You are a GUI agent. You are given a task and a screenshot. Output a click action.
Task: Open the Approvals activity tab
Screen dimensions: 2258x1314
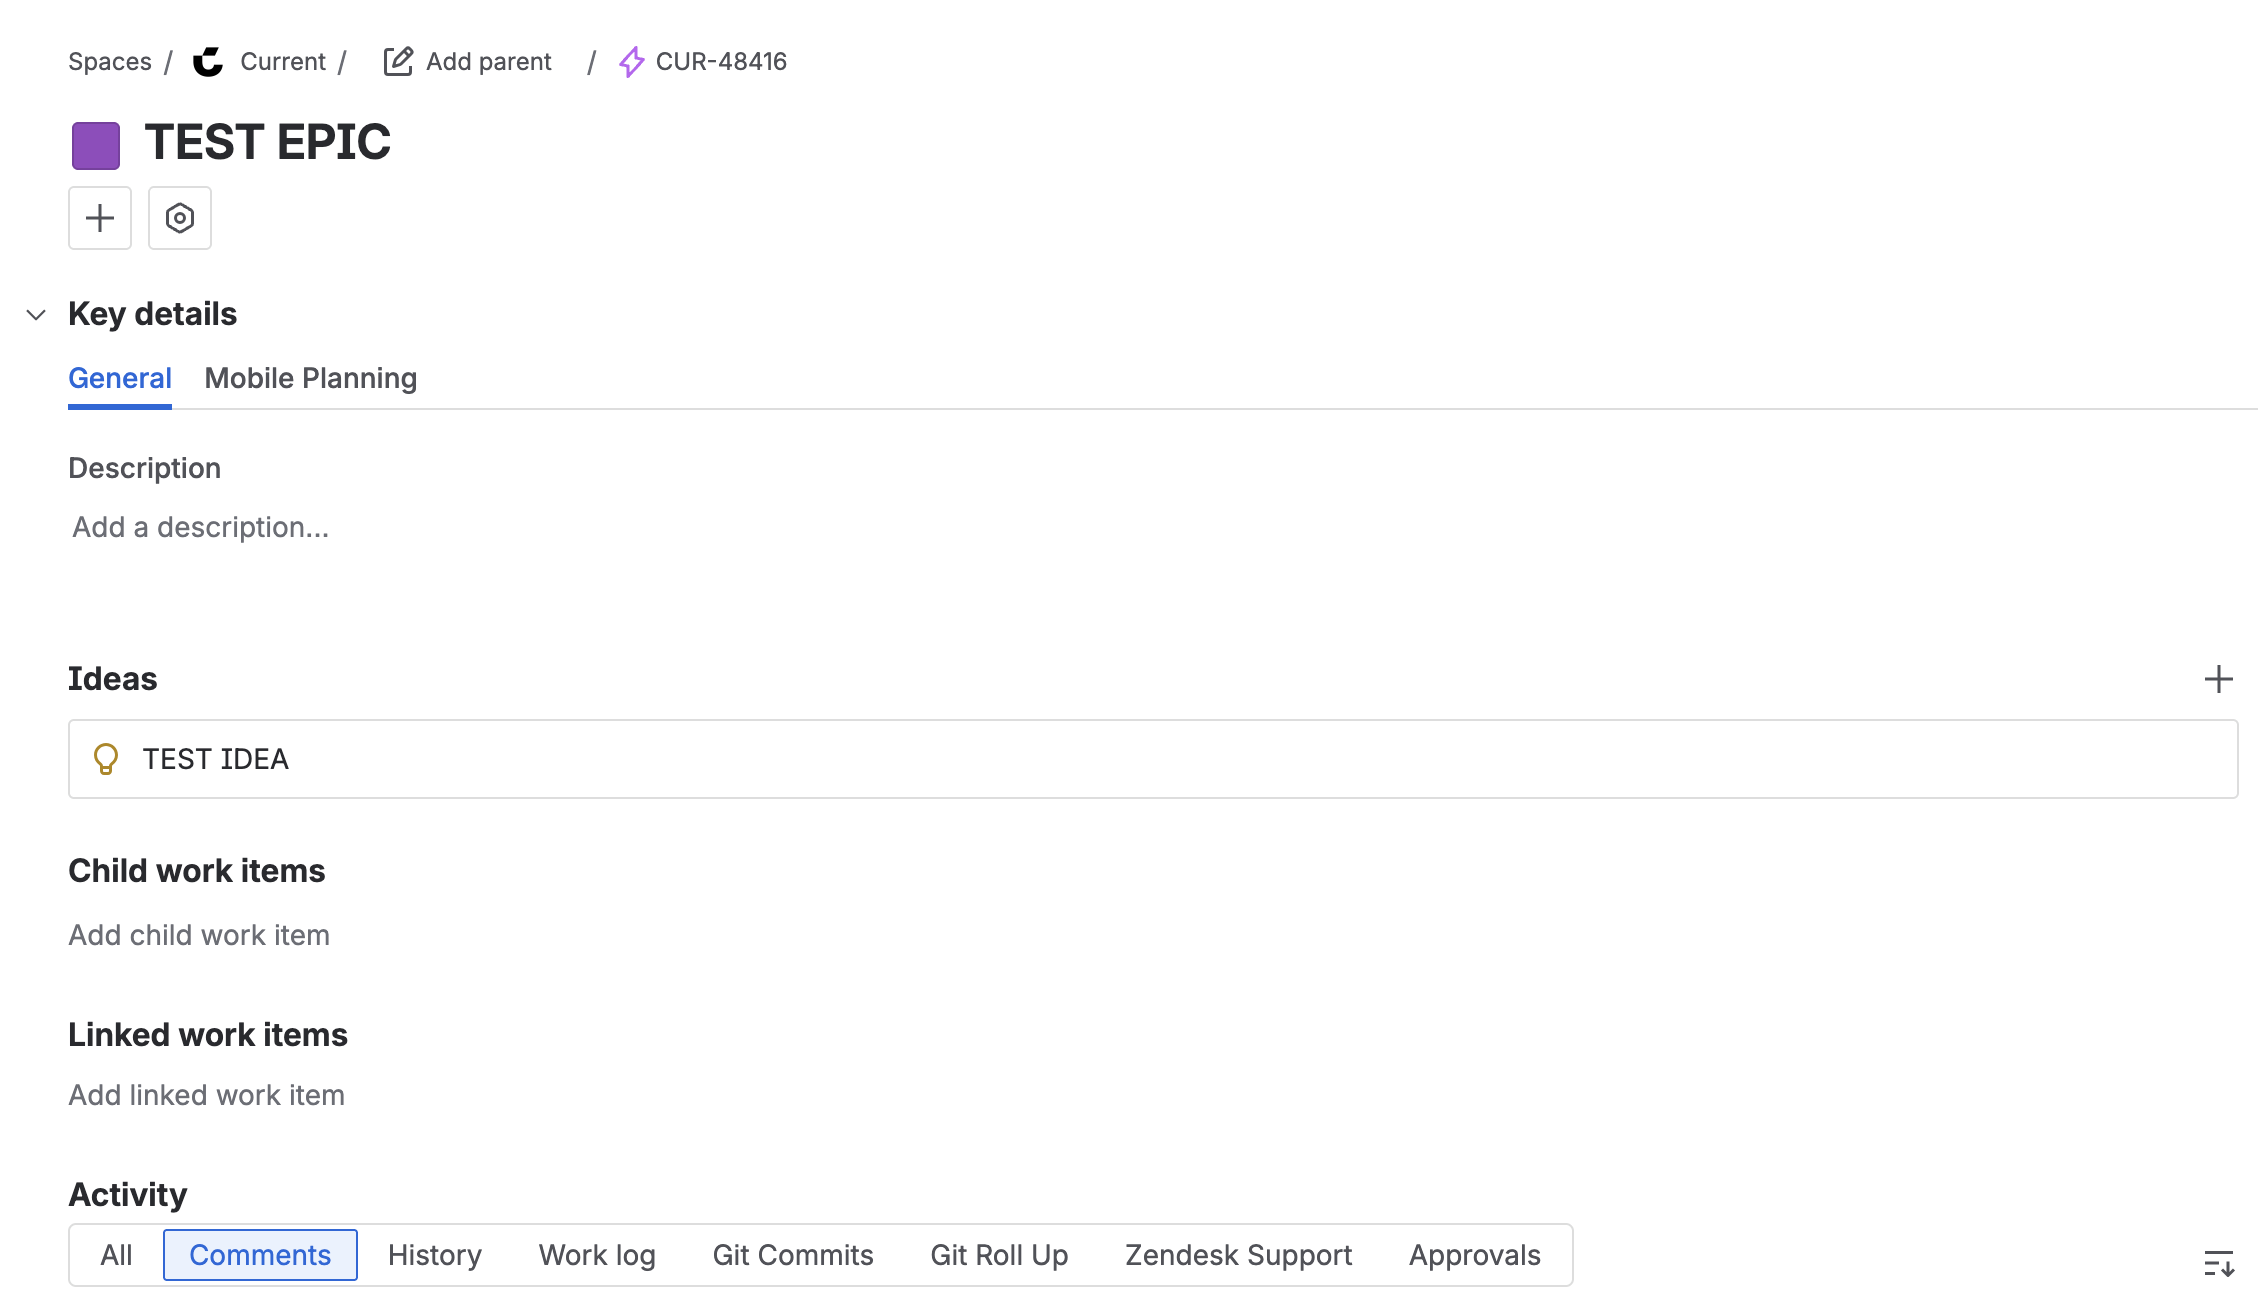click(x=1475, y=1255)
